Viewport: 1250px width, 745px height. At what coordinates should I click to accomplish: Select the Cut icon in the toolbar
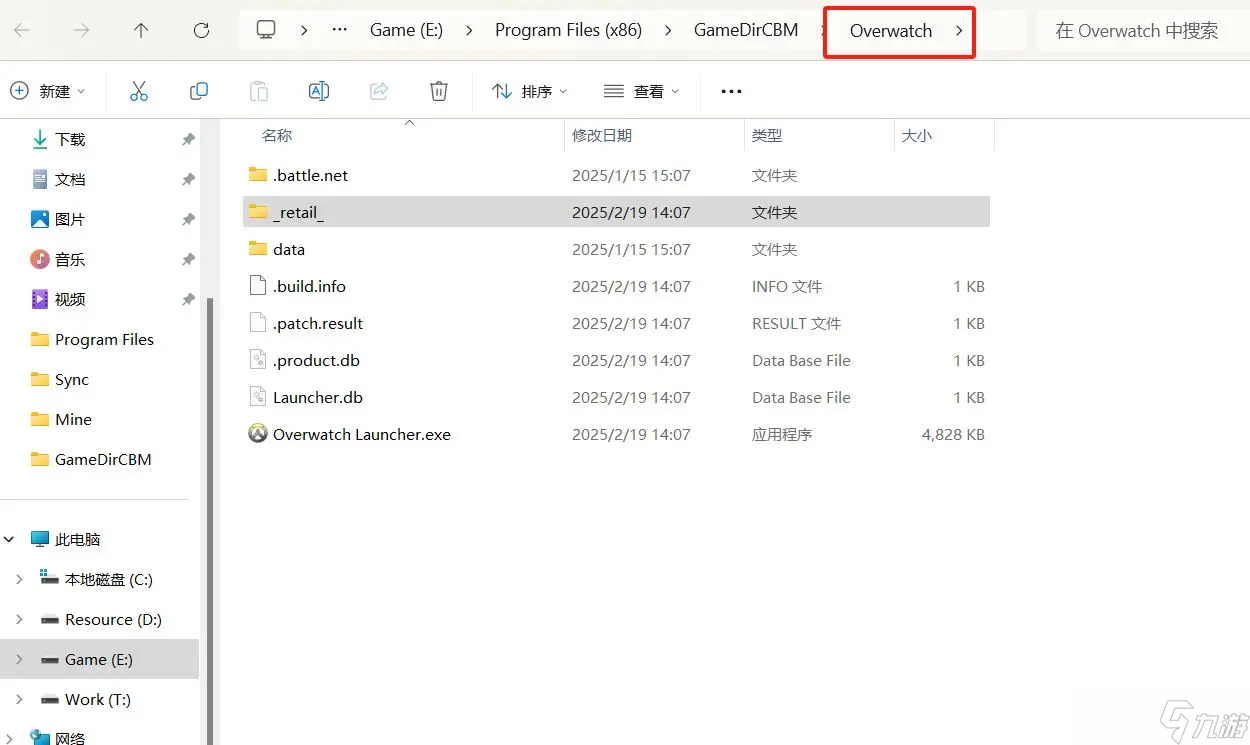click(x=139, y=91)
